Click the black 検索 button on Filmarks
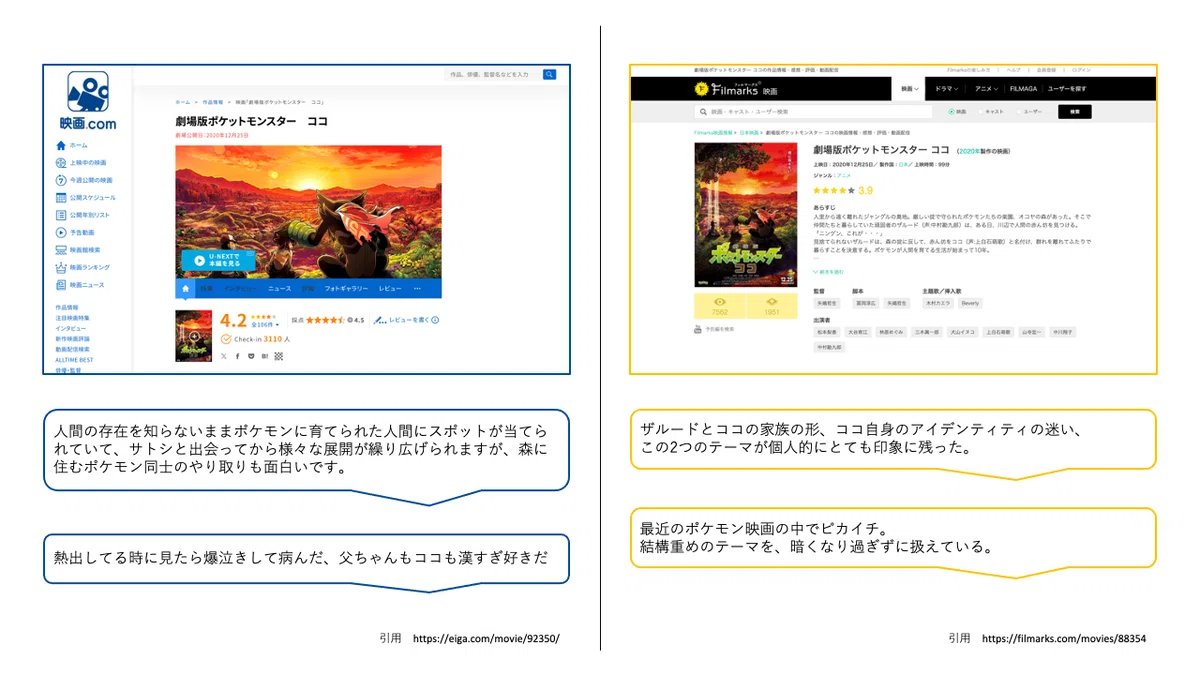The image size is (1200, 675). tap(1074, 112)
